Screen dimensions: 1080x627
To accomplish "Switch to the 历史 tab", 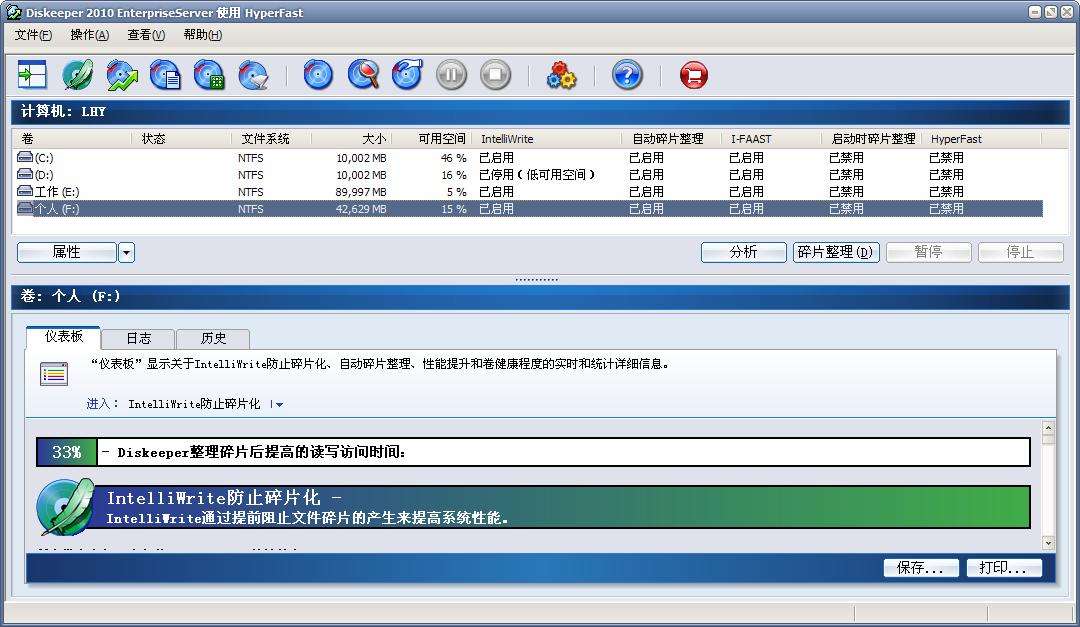I will tap(213, 338).
